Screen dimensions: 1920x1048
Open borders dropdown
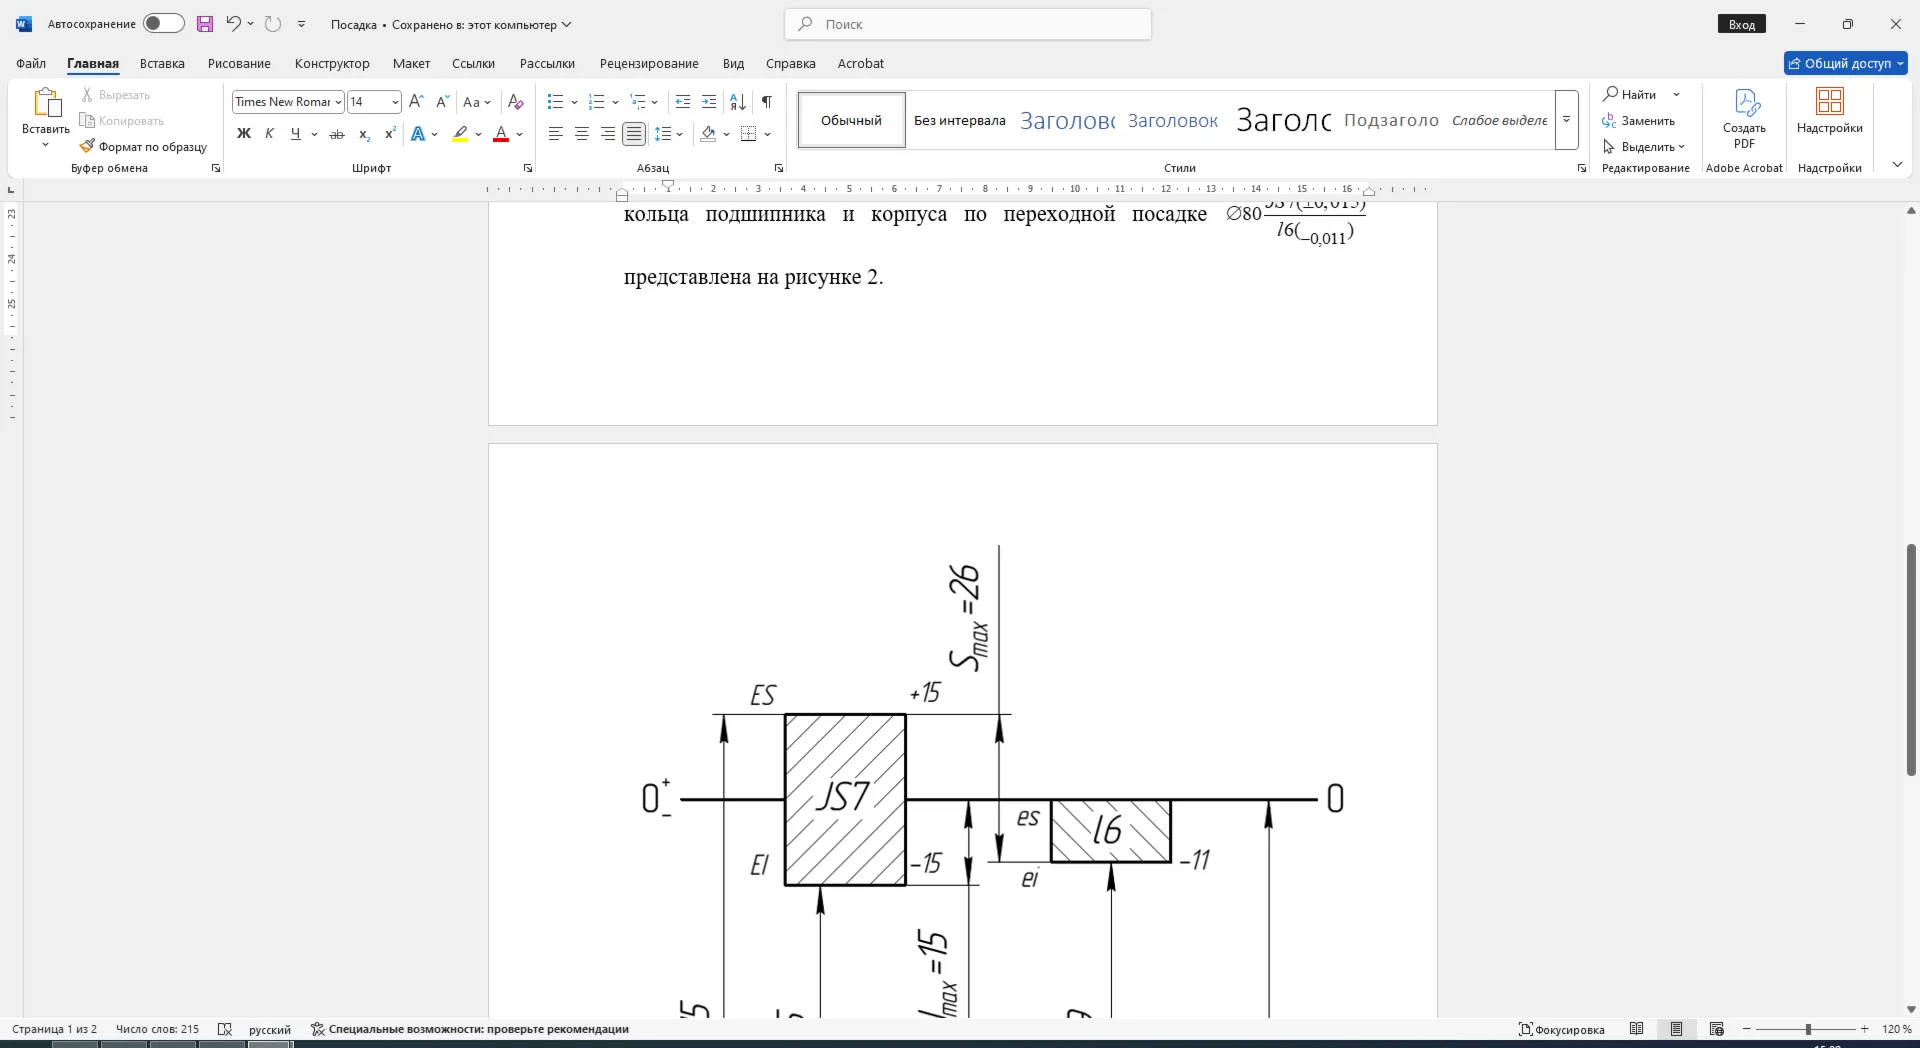[x=768, y=134]
